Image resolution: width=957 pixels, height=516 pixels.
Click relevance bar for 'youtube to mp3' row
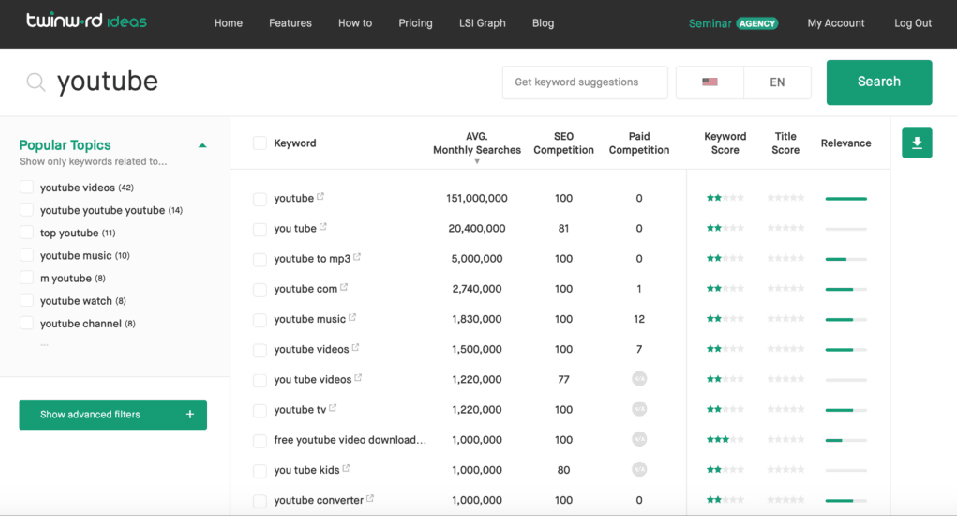846,260
